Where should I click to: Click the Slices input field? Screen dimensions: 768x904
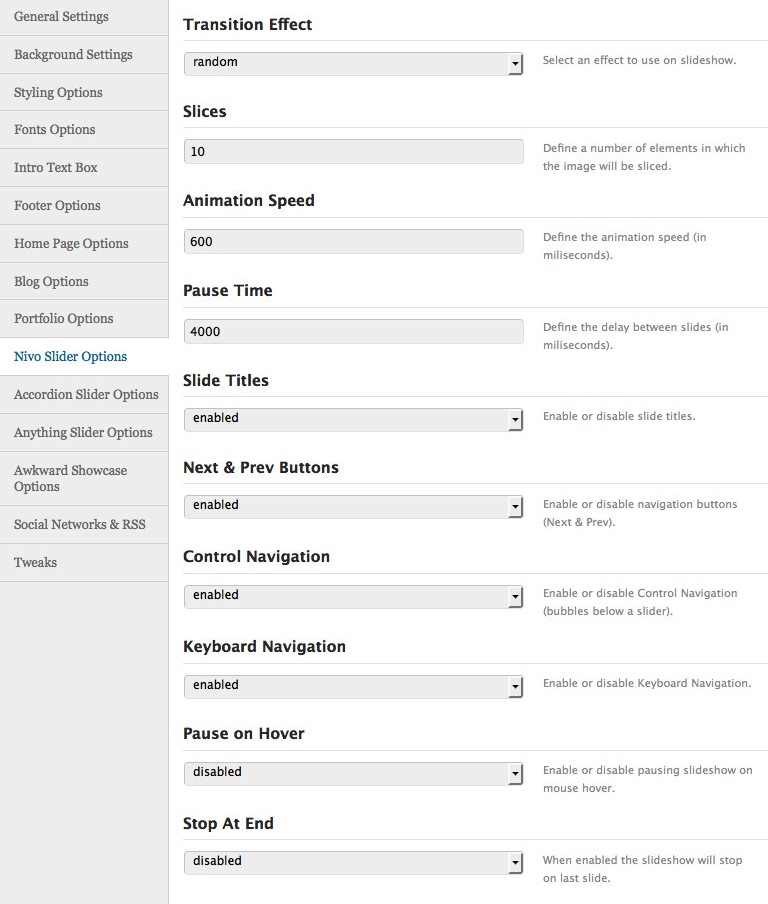click(353, 152)
